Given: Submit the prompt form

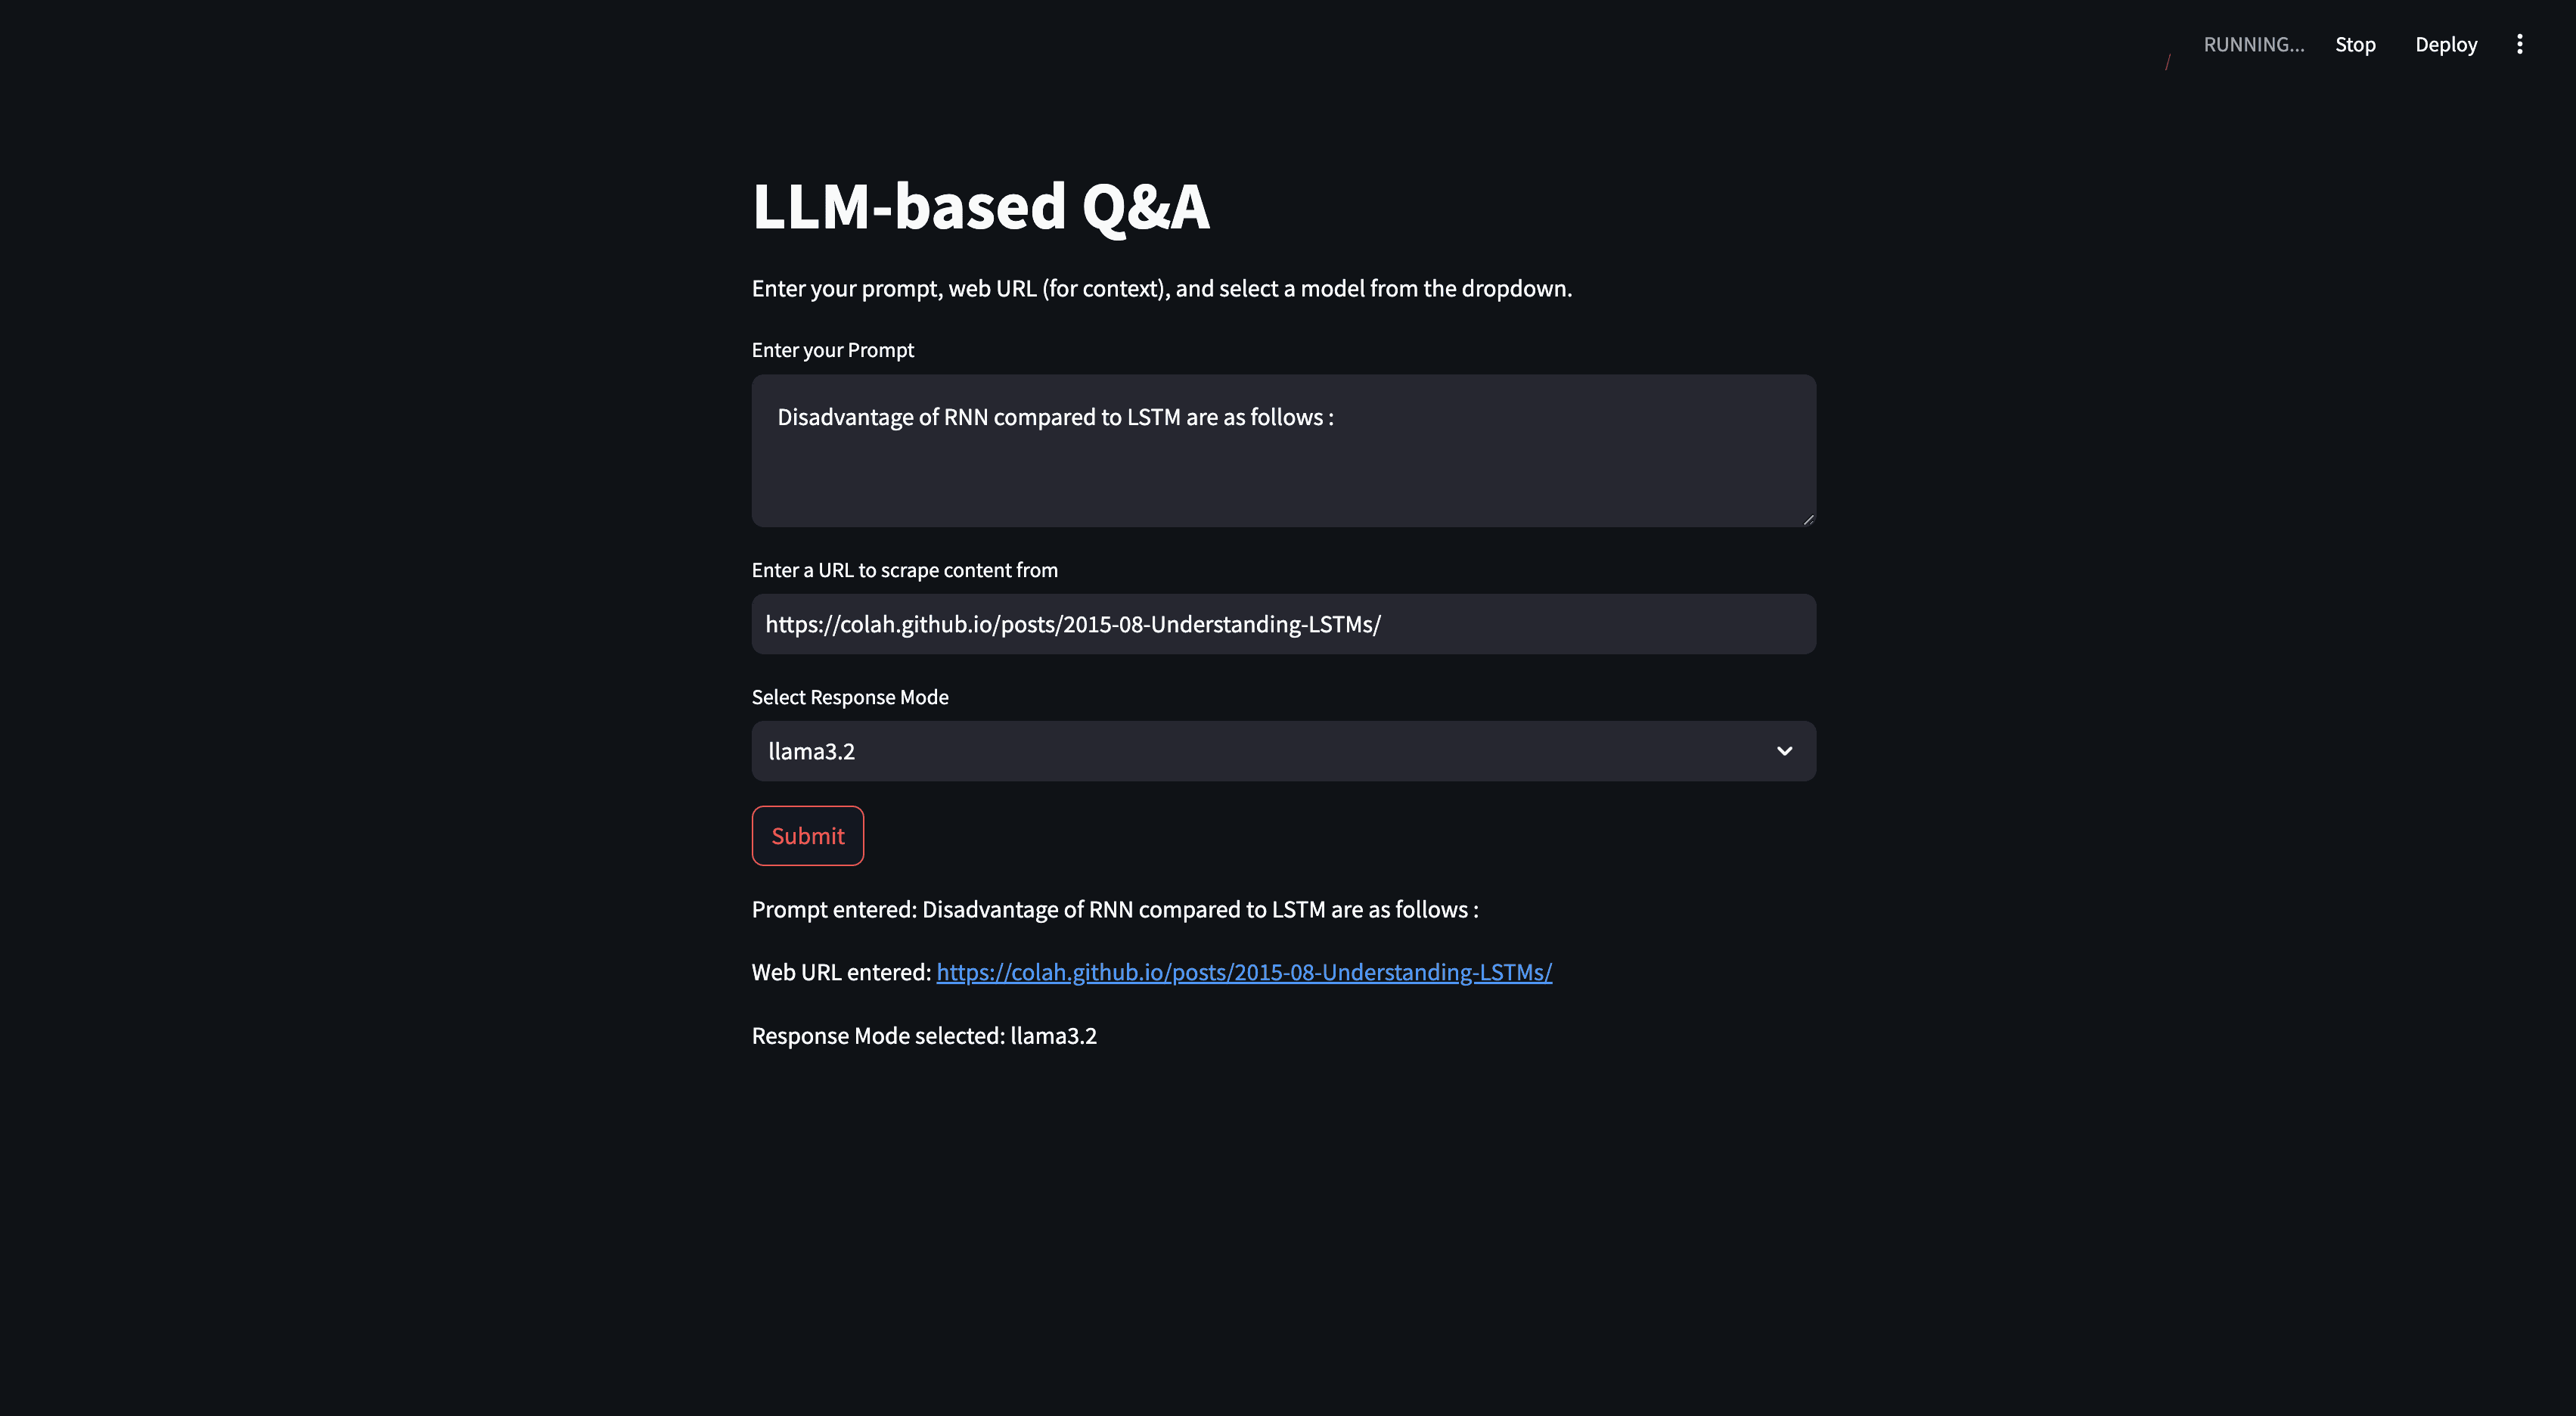Looking at the screenshot, I should pyautogui.click(x=807, y=836).
